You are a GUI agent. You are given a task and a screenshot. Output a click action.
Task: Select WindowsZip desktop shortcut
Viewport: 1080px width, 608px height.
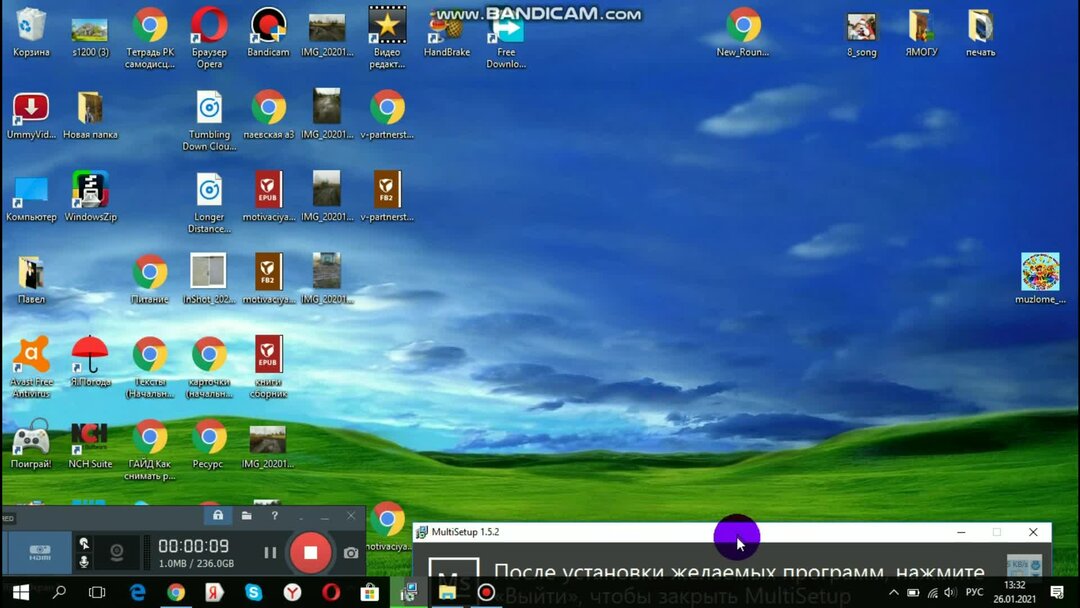coord(90,196)
